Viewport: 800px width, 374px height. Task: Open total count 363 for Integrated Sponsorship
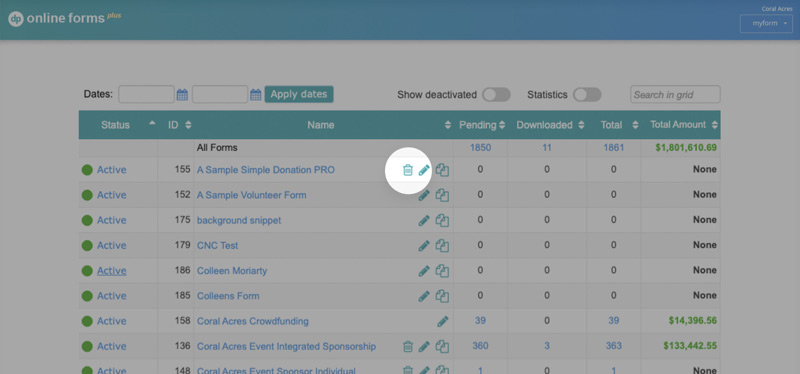tap(614, 346)
